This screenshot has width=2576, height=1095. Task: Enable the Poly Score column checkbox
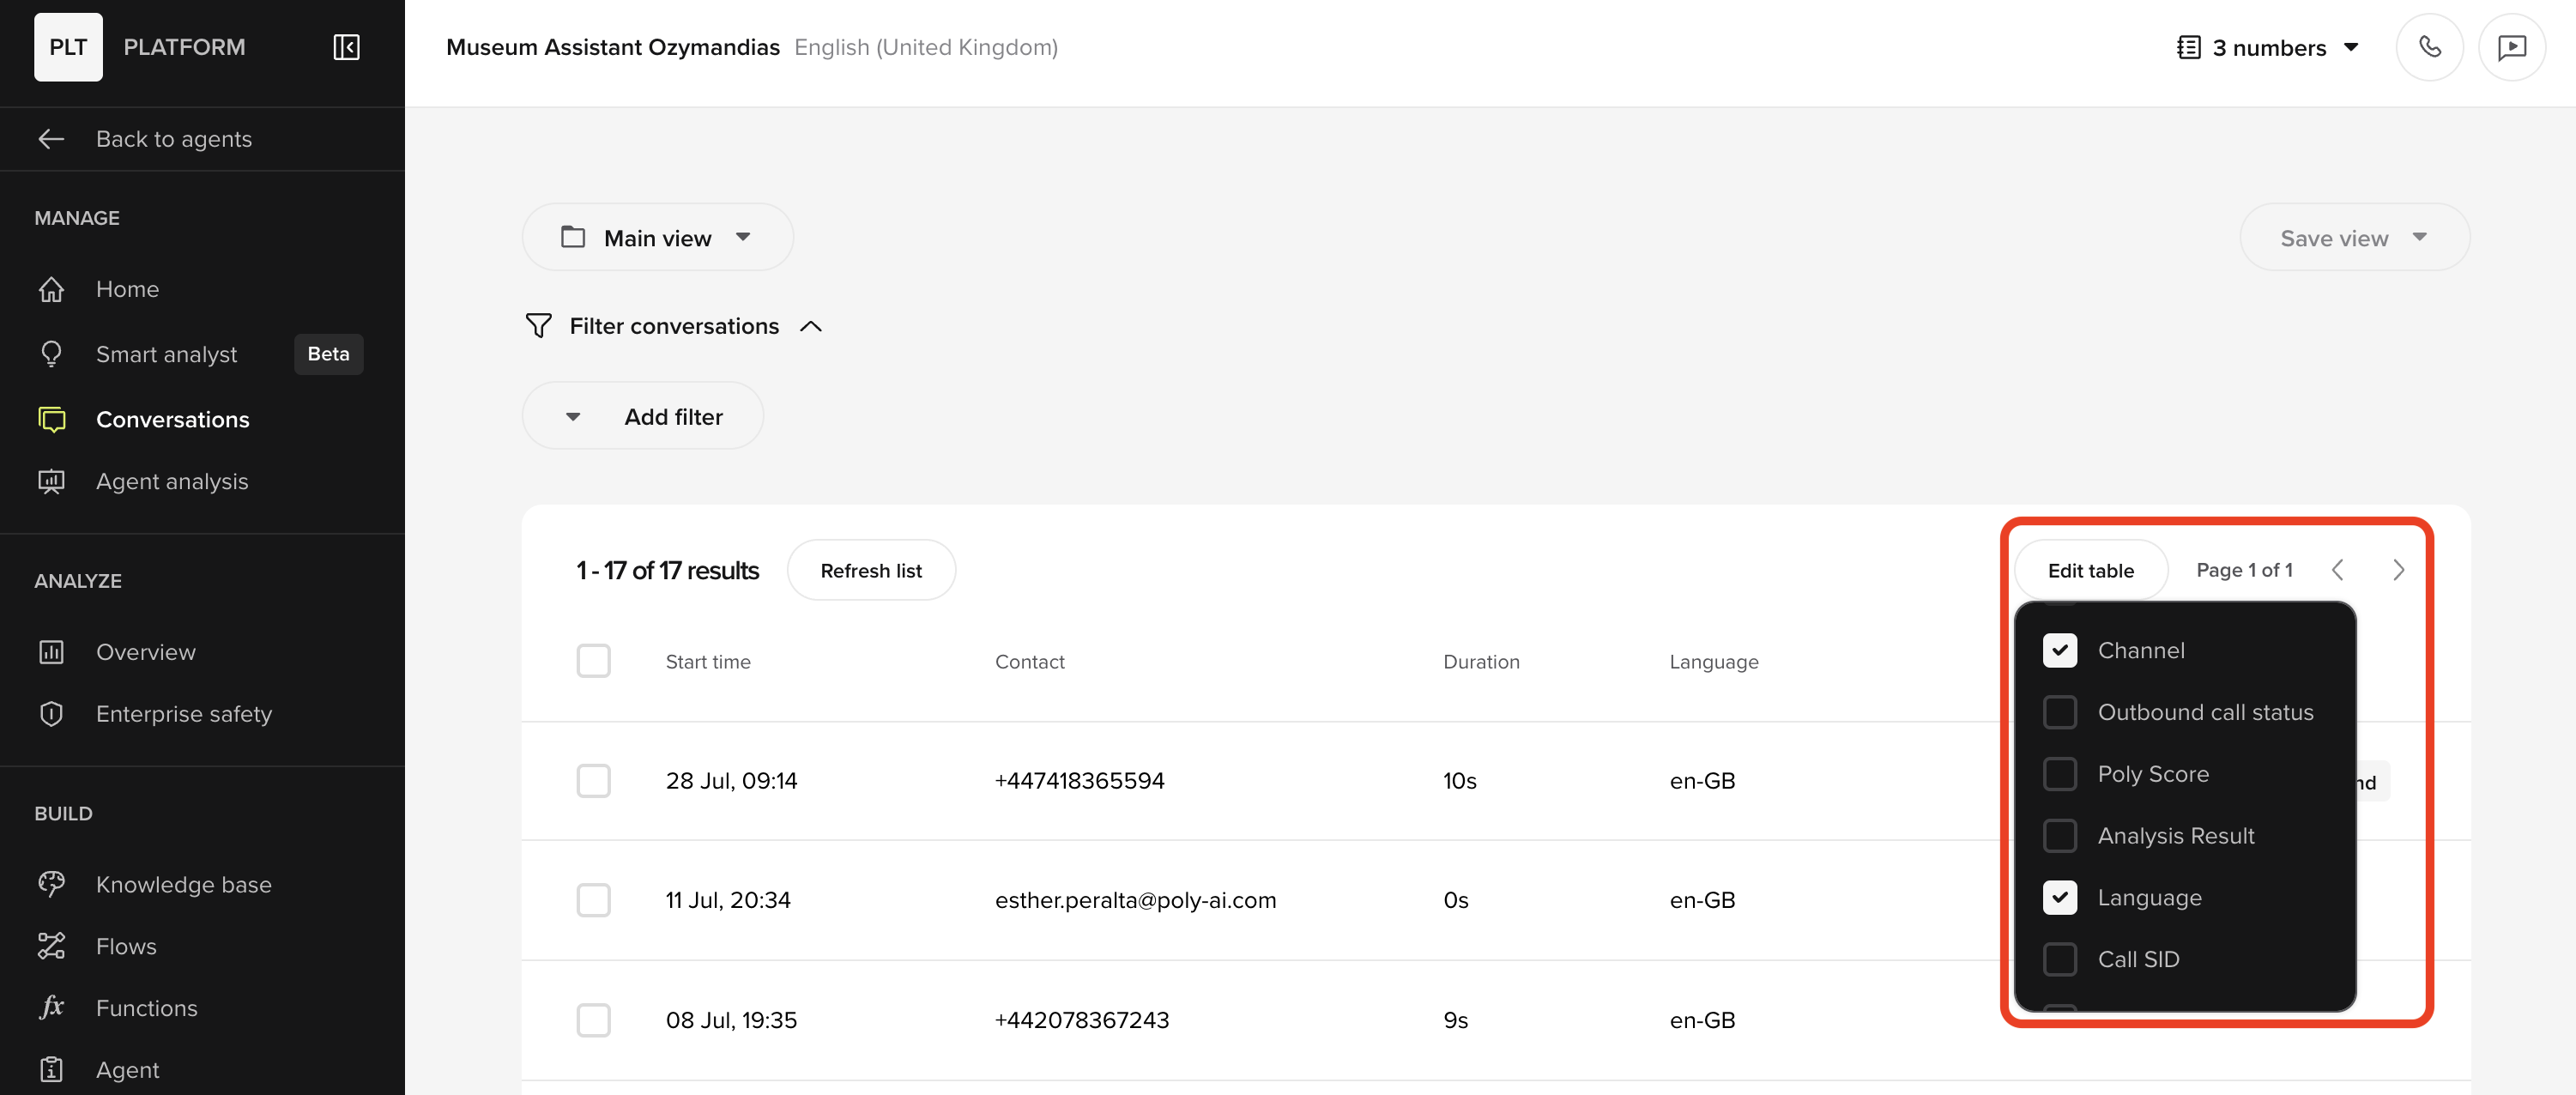pos(2059,774)
